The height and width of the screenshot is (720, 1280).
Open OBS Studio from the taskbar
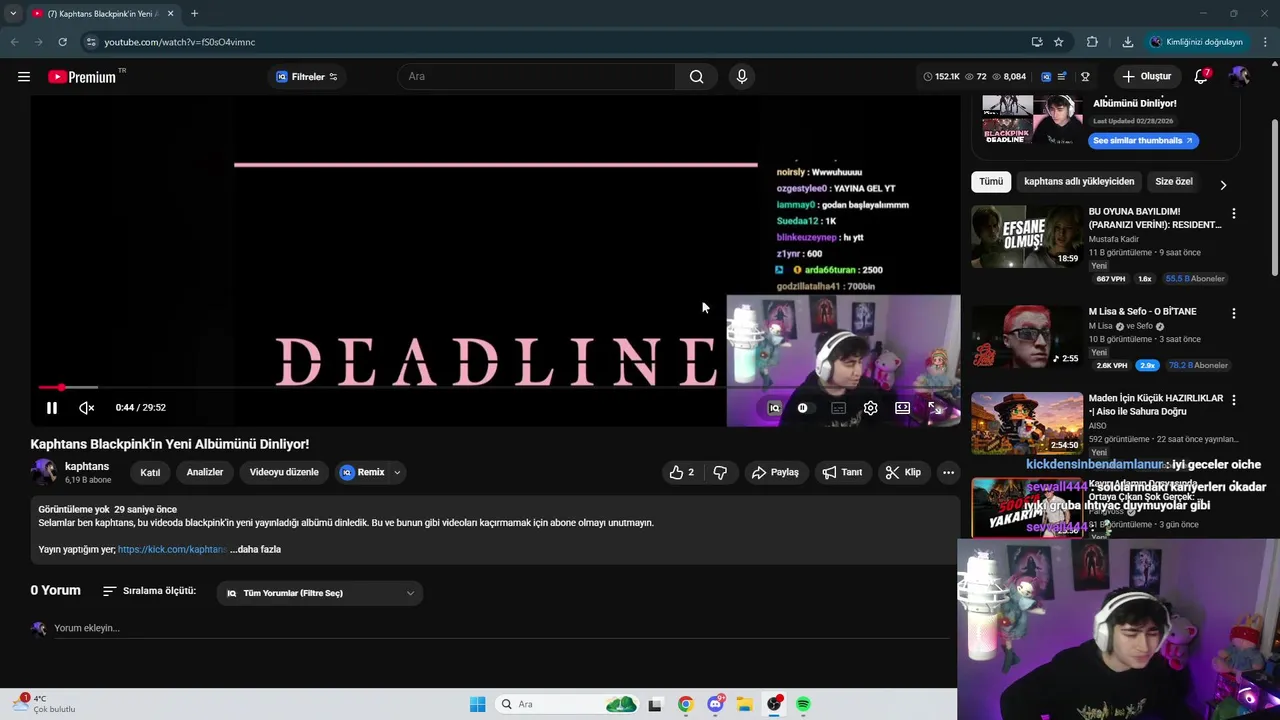pyautogui.click(x=774, y=704)
